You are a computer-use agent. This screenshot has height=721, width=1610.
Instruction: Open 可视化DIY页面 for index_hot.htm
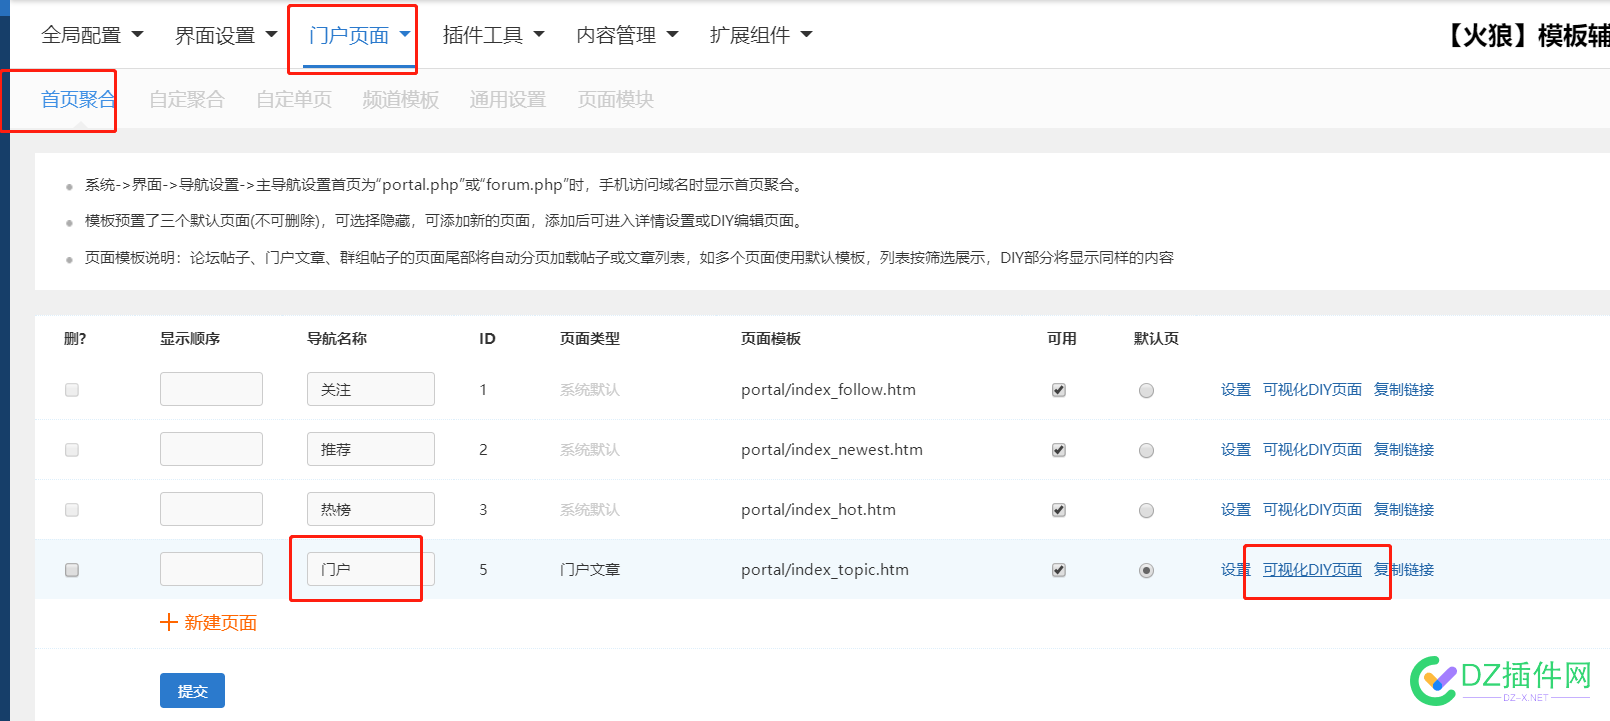pos(1312,510)
